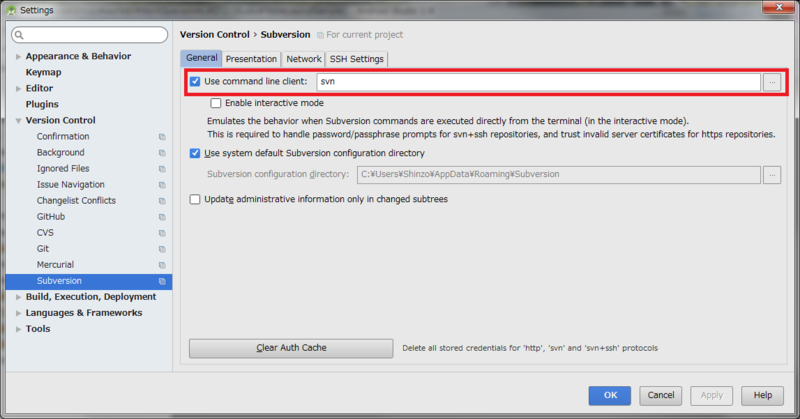Select Keymap in settings tree
This screenshot has height=419, width=800.
43,72
